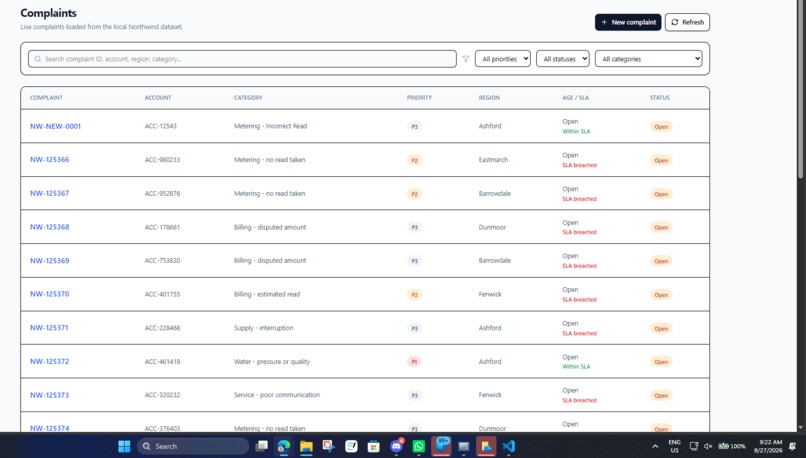Refresh the complaints list

687,22
